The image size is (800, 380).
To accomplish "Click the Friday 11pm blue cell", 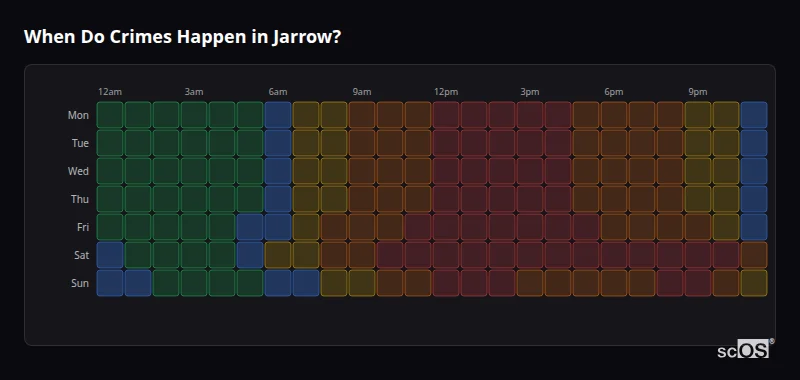I will 755,227.
